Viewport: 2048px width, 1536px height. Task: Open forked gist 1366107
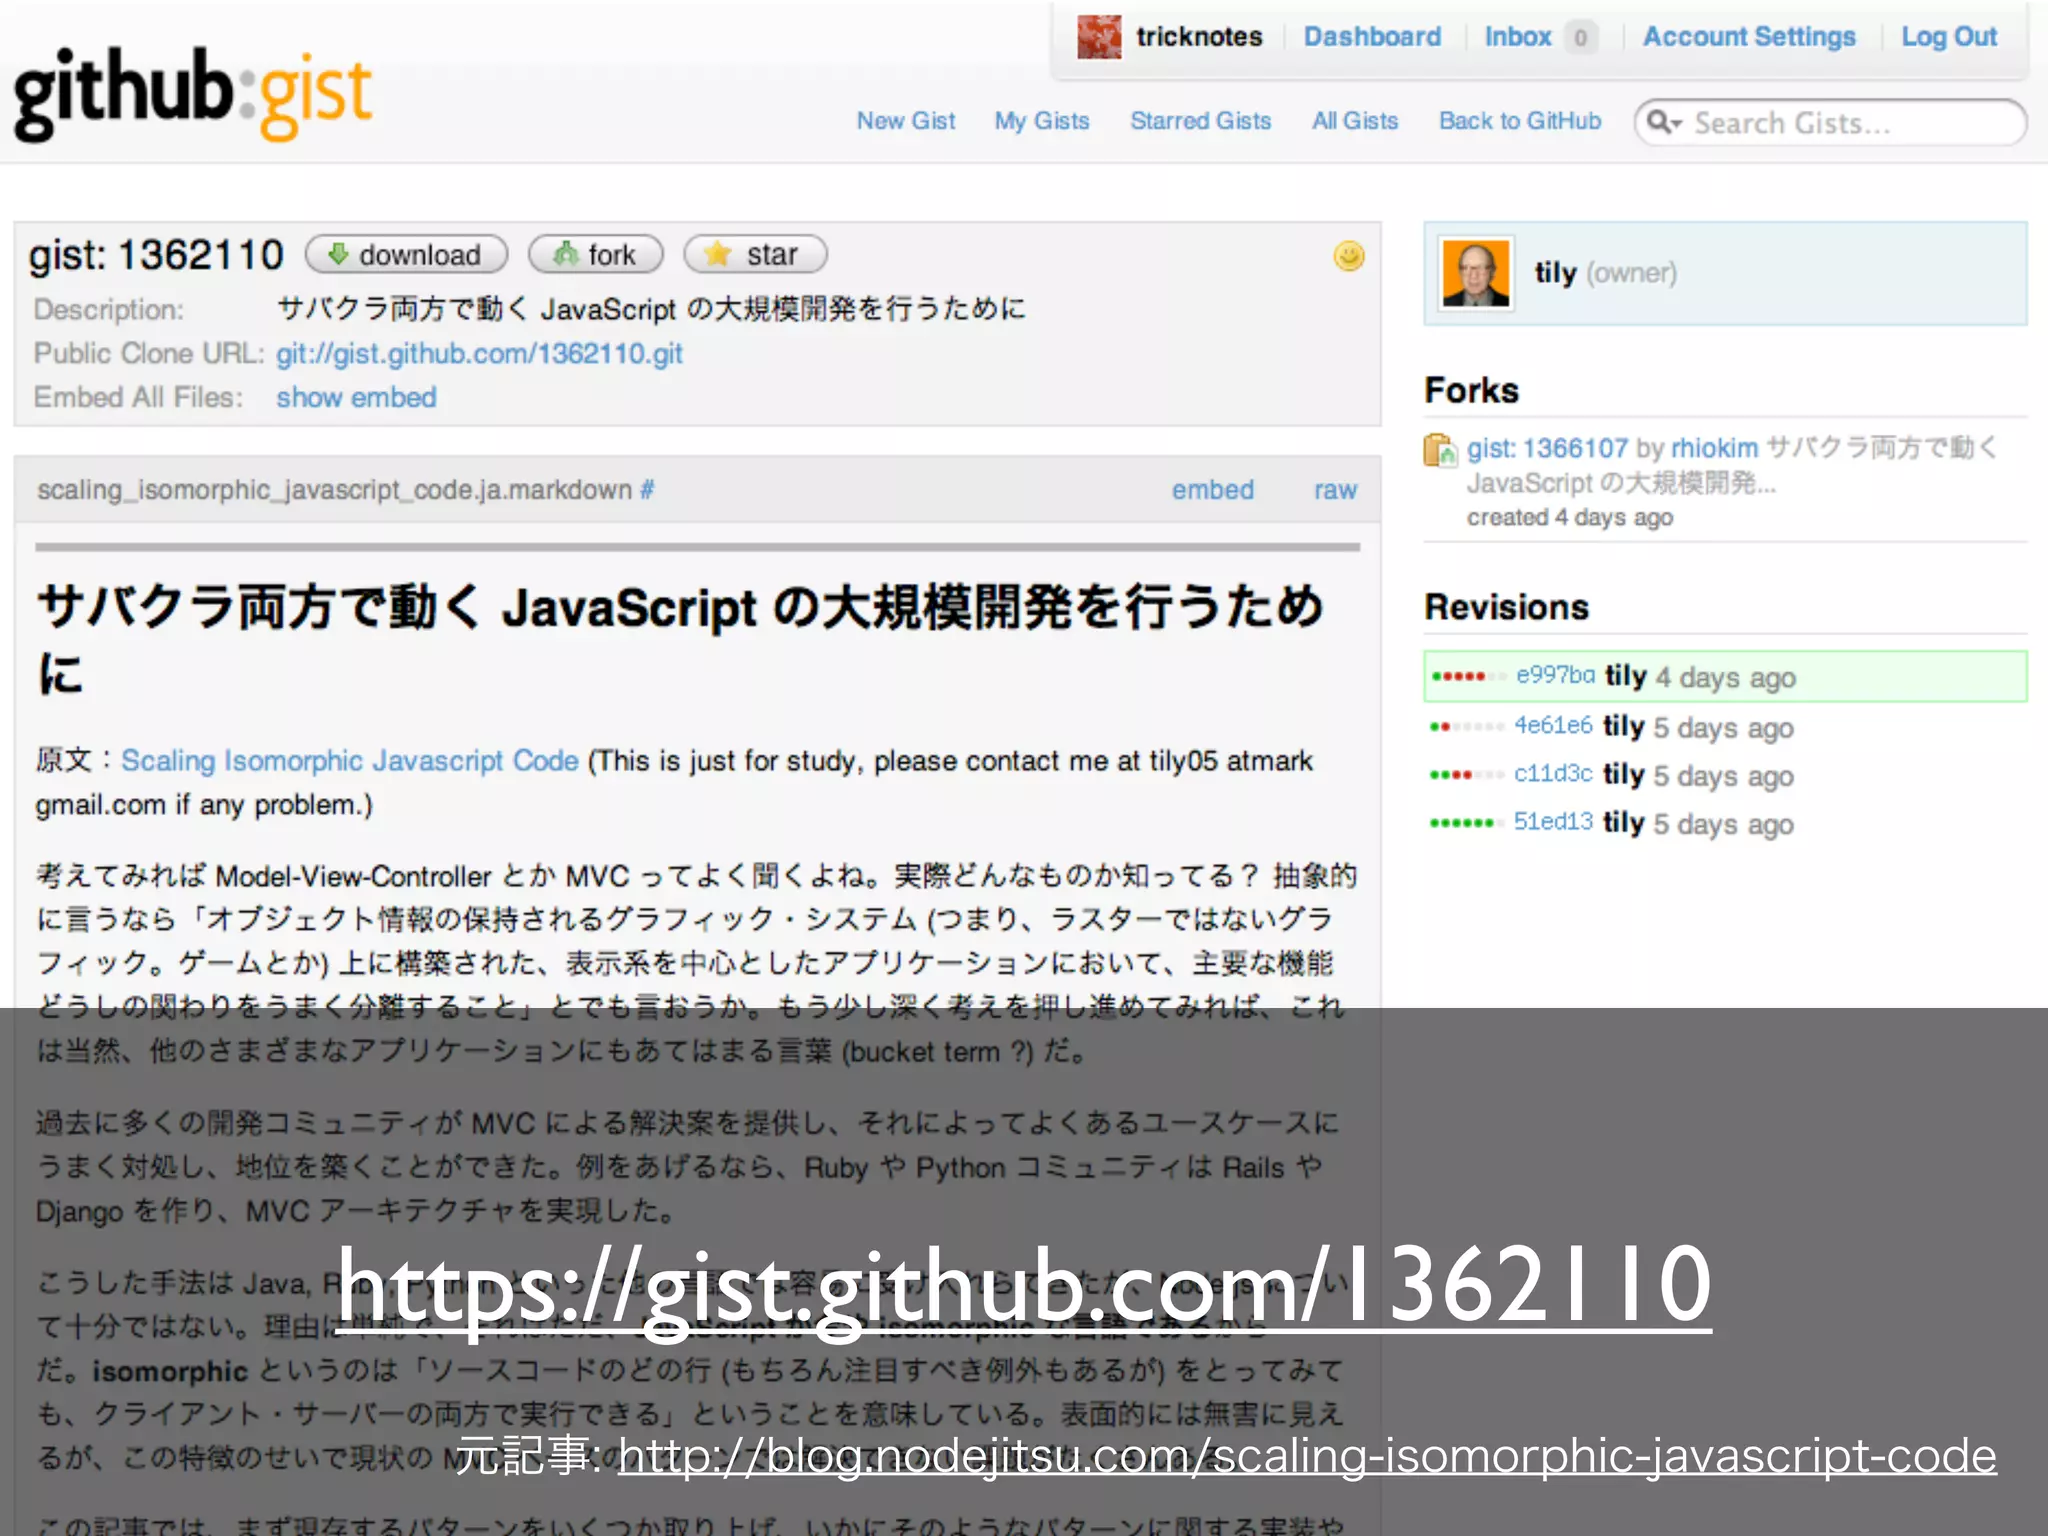click(x=1547, y=449)
